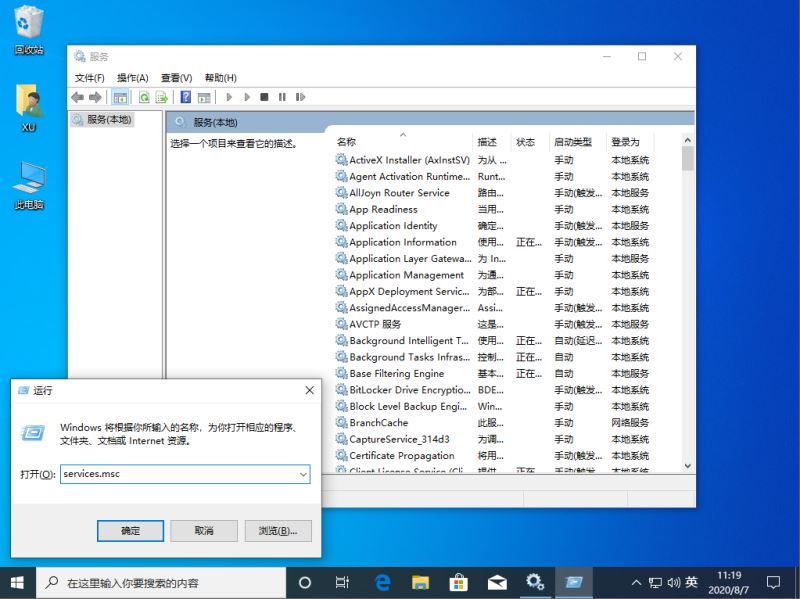Image resolution: width=800 pixels, height=599 pixels.
Task: Open Help via the blue question mark icon
Action: pos(186,97)
